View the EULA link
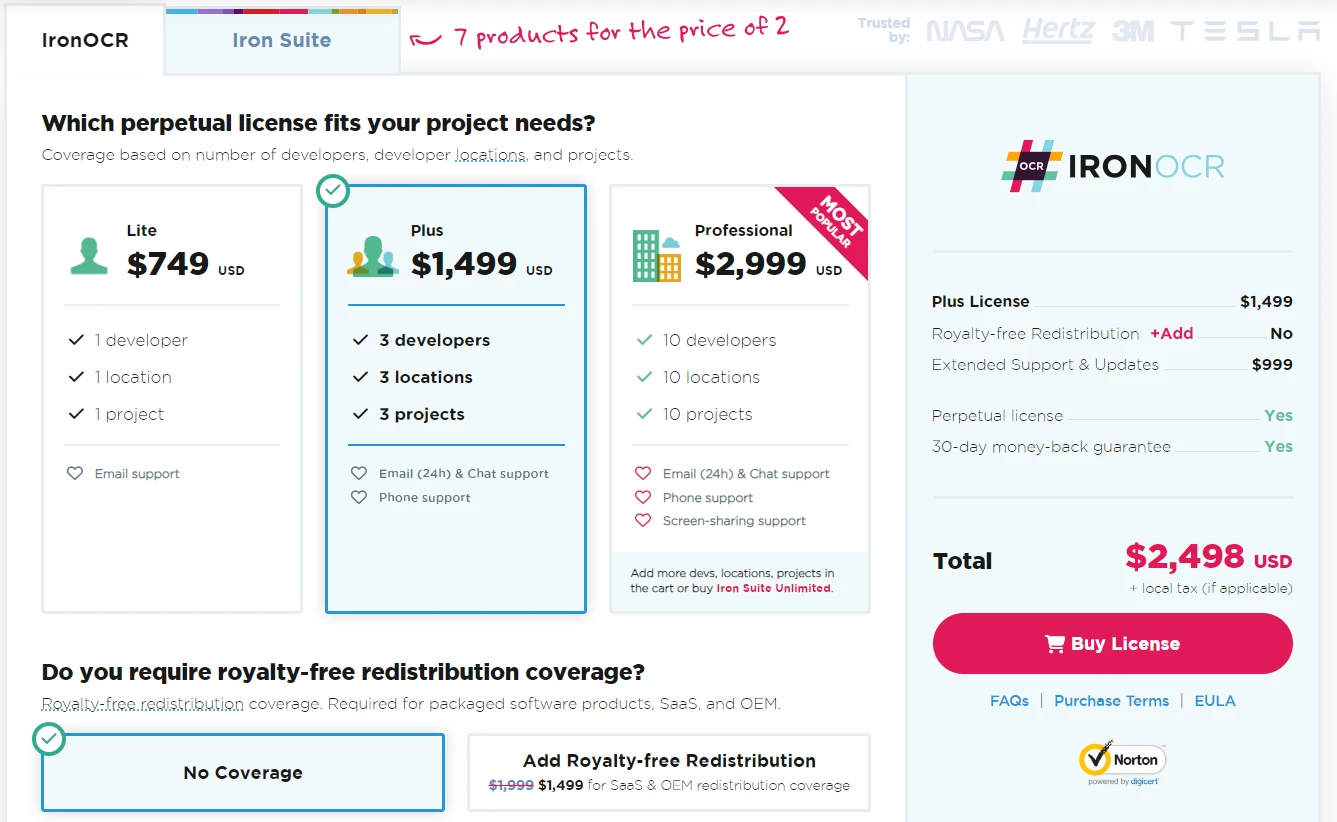The width and height of the screenshot is (1337, 822). 1215,701
